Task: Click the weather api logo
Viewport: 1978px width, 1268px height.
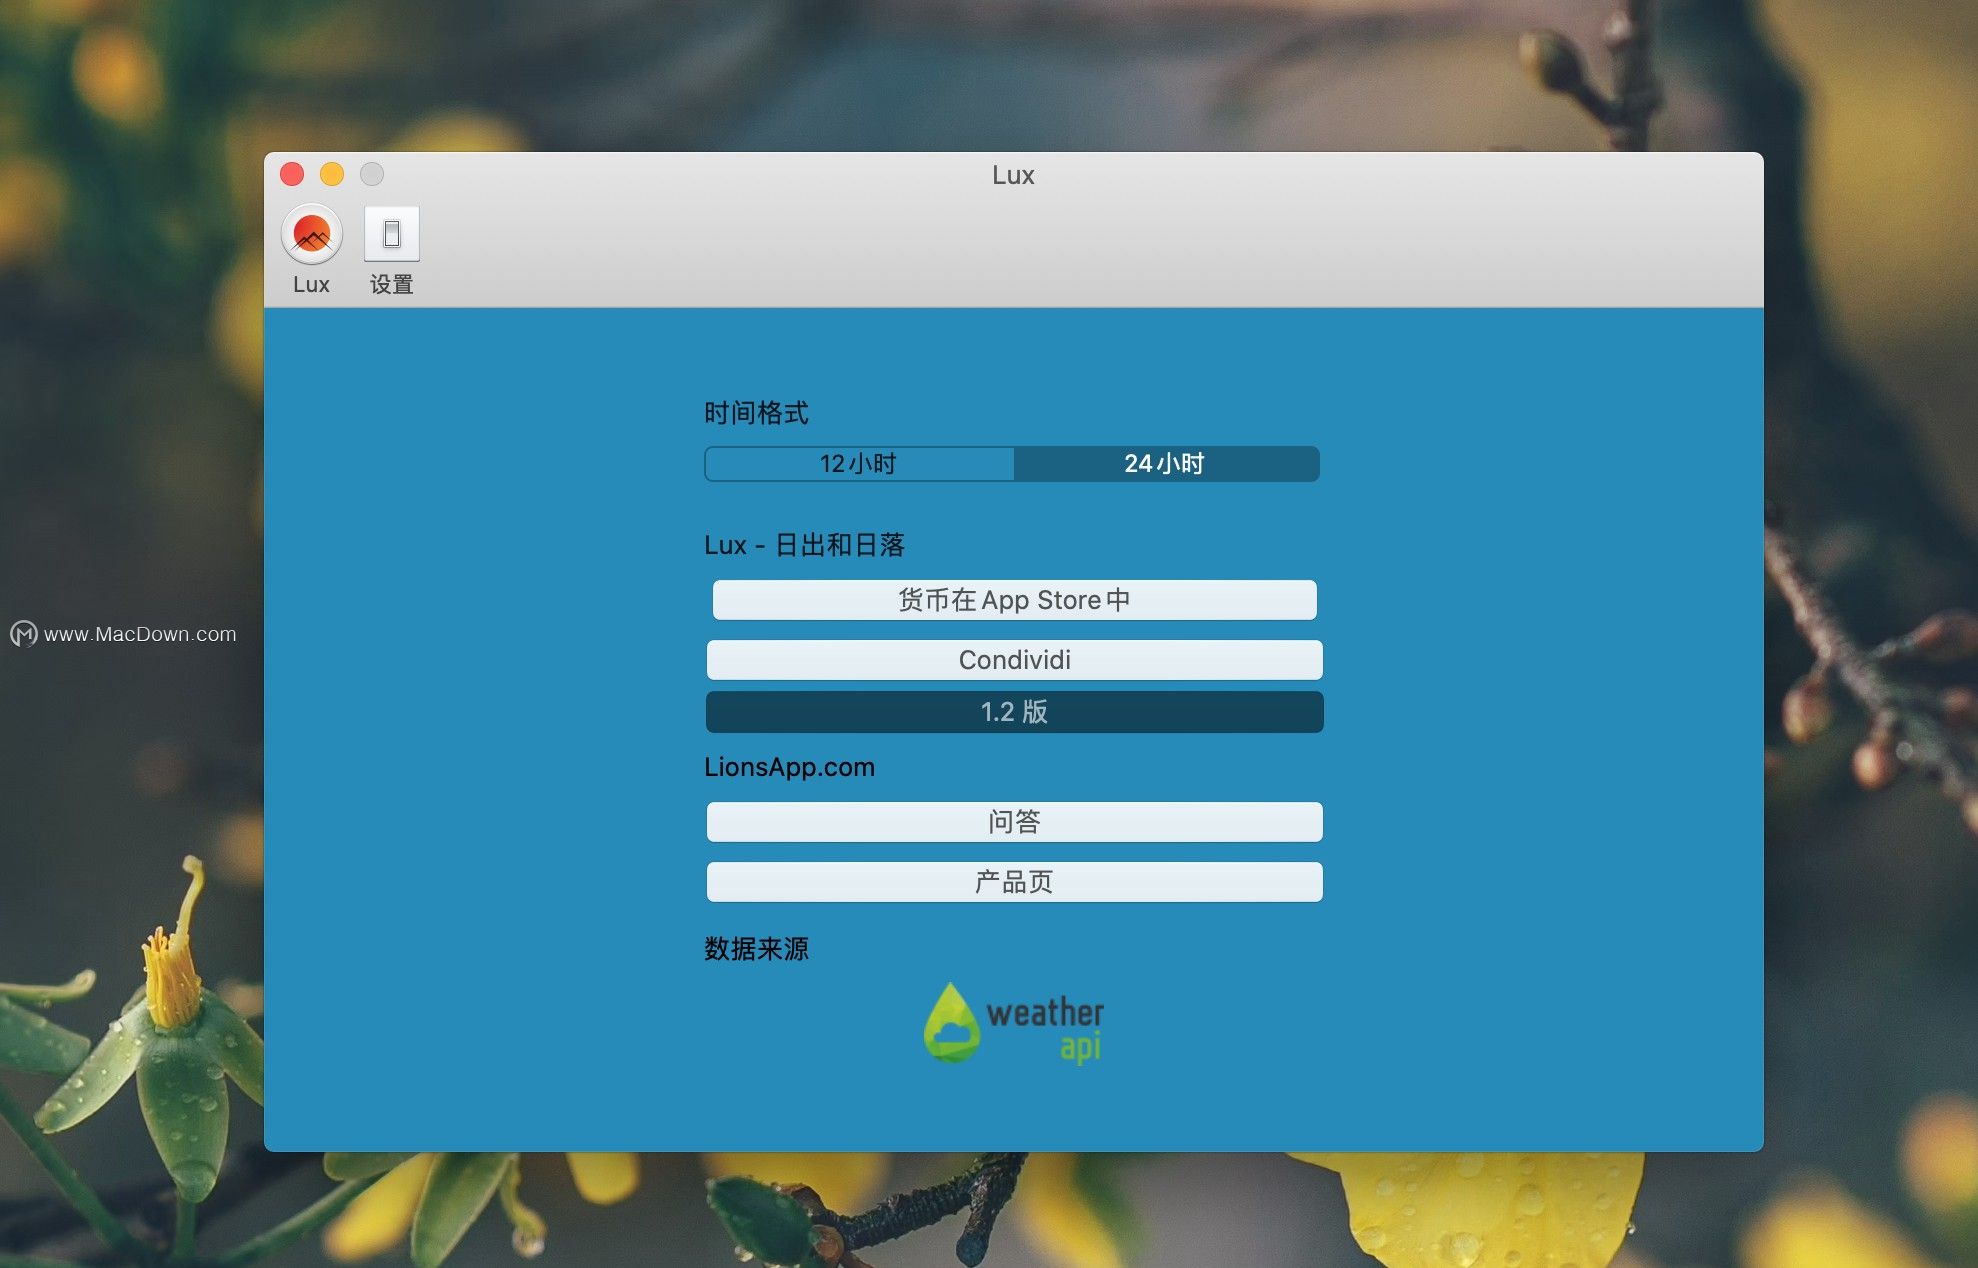Action: coord(1013,1023)
